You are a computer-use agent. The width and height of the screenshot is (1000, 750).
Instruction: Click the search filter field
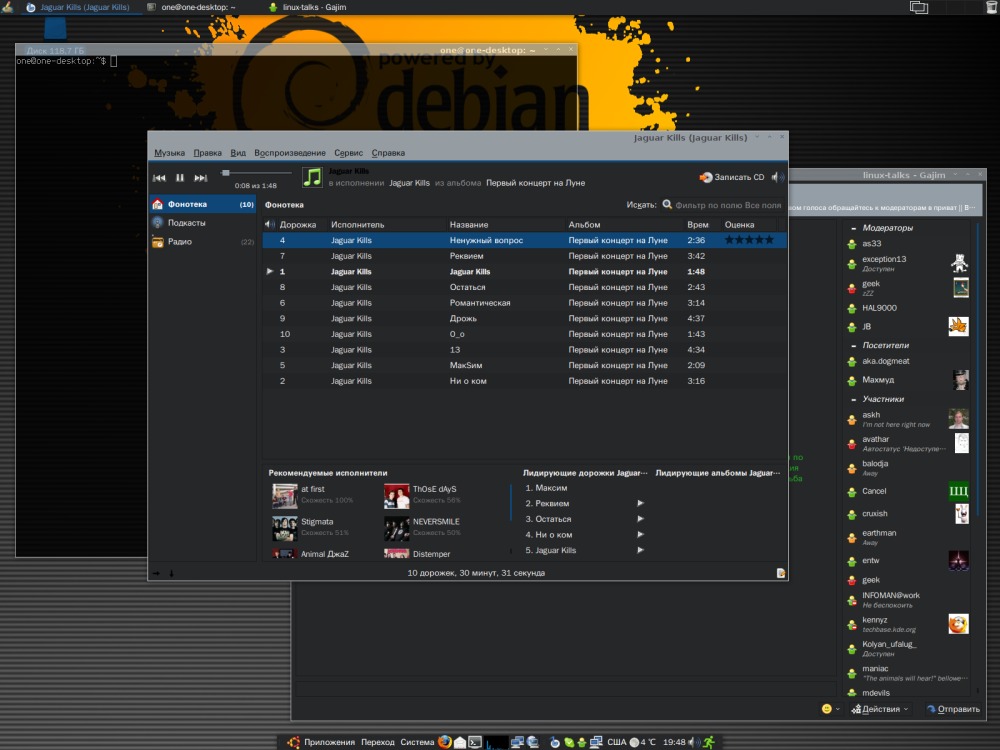click(x=728, y=205)
